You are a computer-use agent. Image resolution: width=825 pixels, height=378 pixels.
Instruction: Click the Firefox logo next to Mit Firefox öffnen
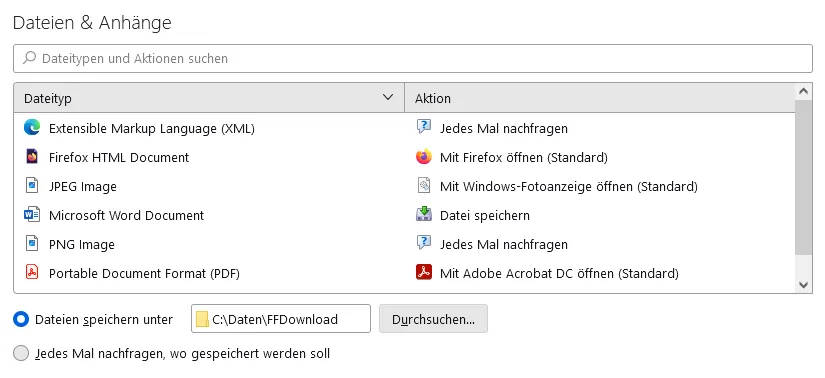[424, 157]
